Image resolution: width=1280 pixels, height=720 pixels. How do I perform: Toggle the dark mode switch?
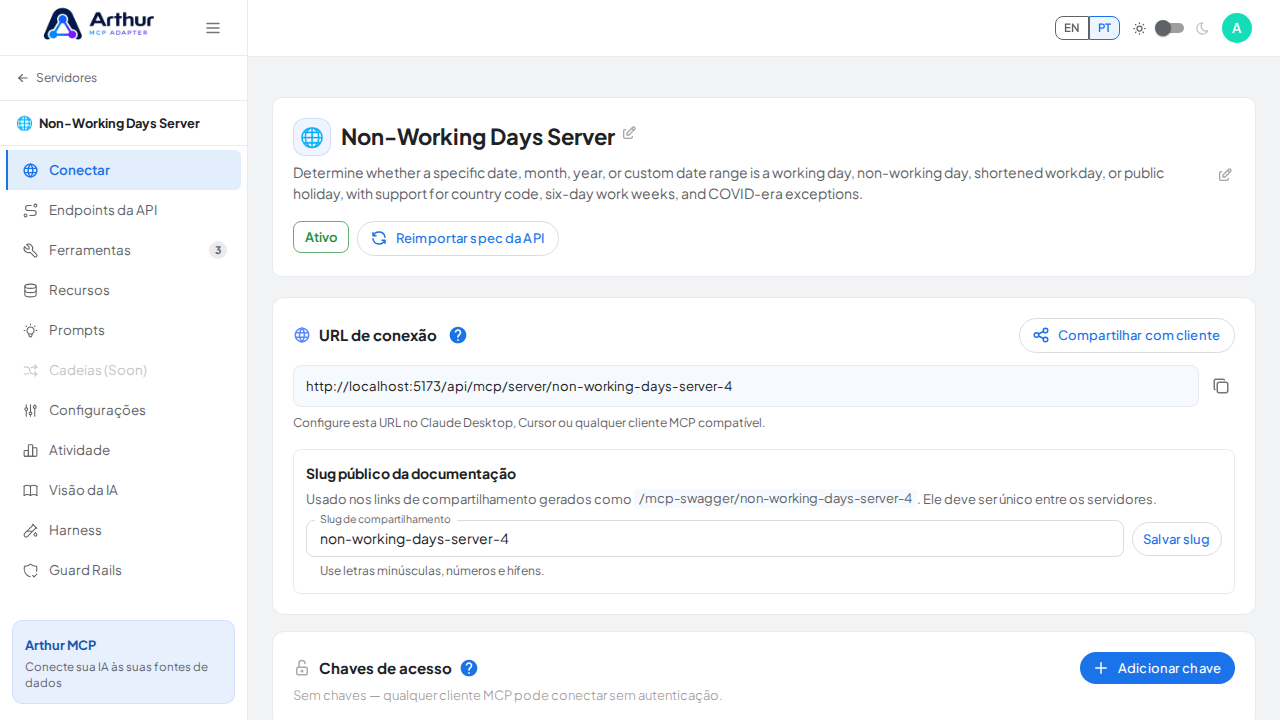coord(1169,28)
